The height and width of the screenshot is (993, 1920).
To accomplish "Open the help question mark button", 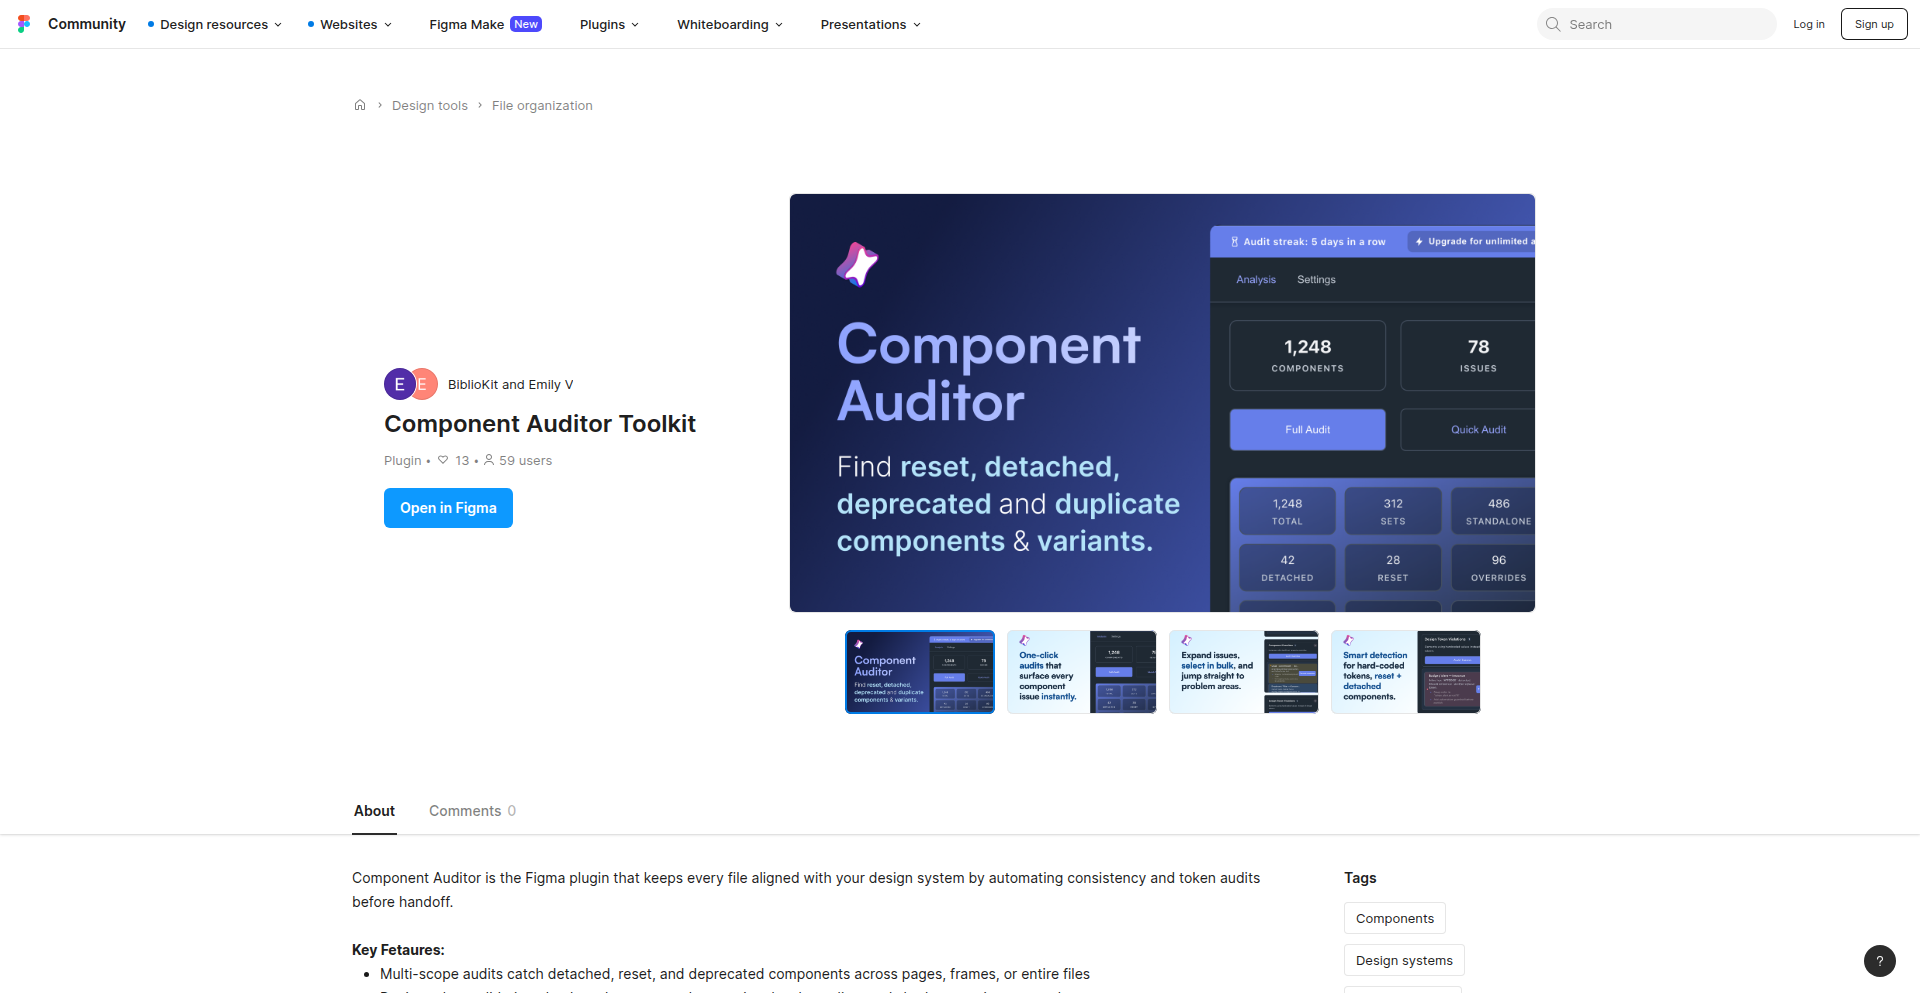I will [x=1881, y=961].
